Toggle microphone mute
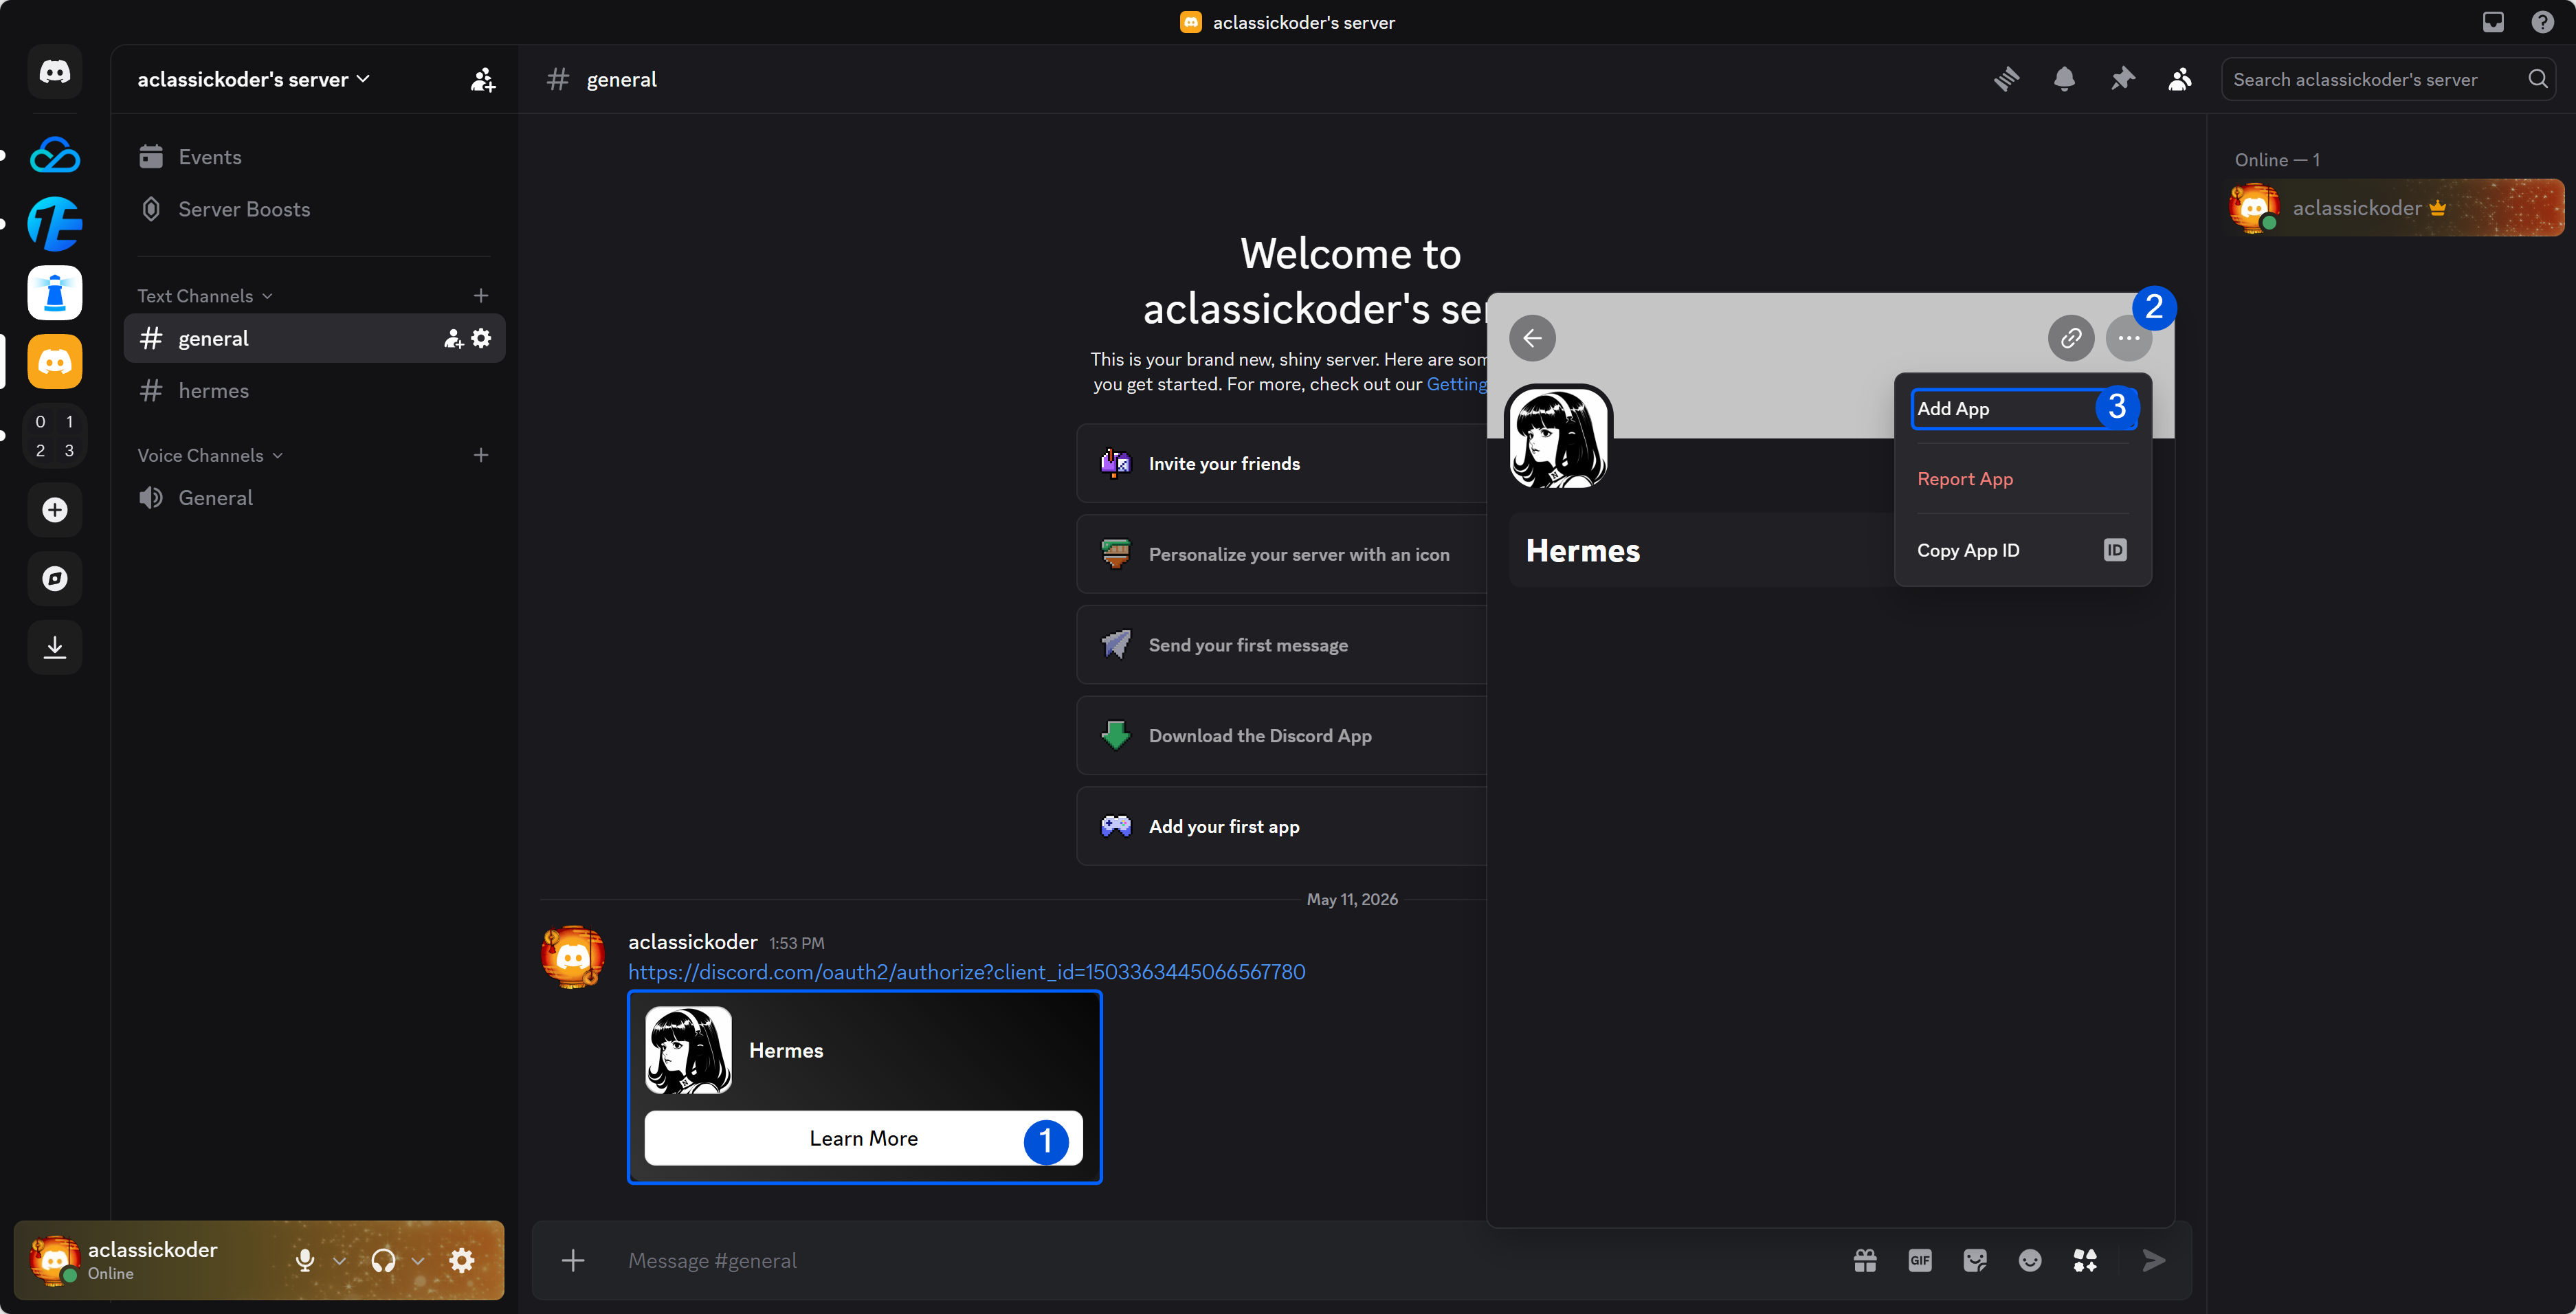The width and height of the screenshot is (2576, 1314). 305,1260
